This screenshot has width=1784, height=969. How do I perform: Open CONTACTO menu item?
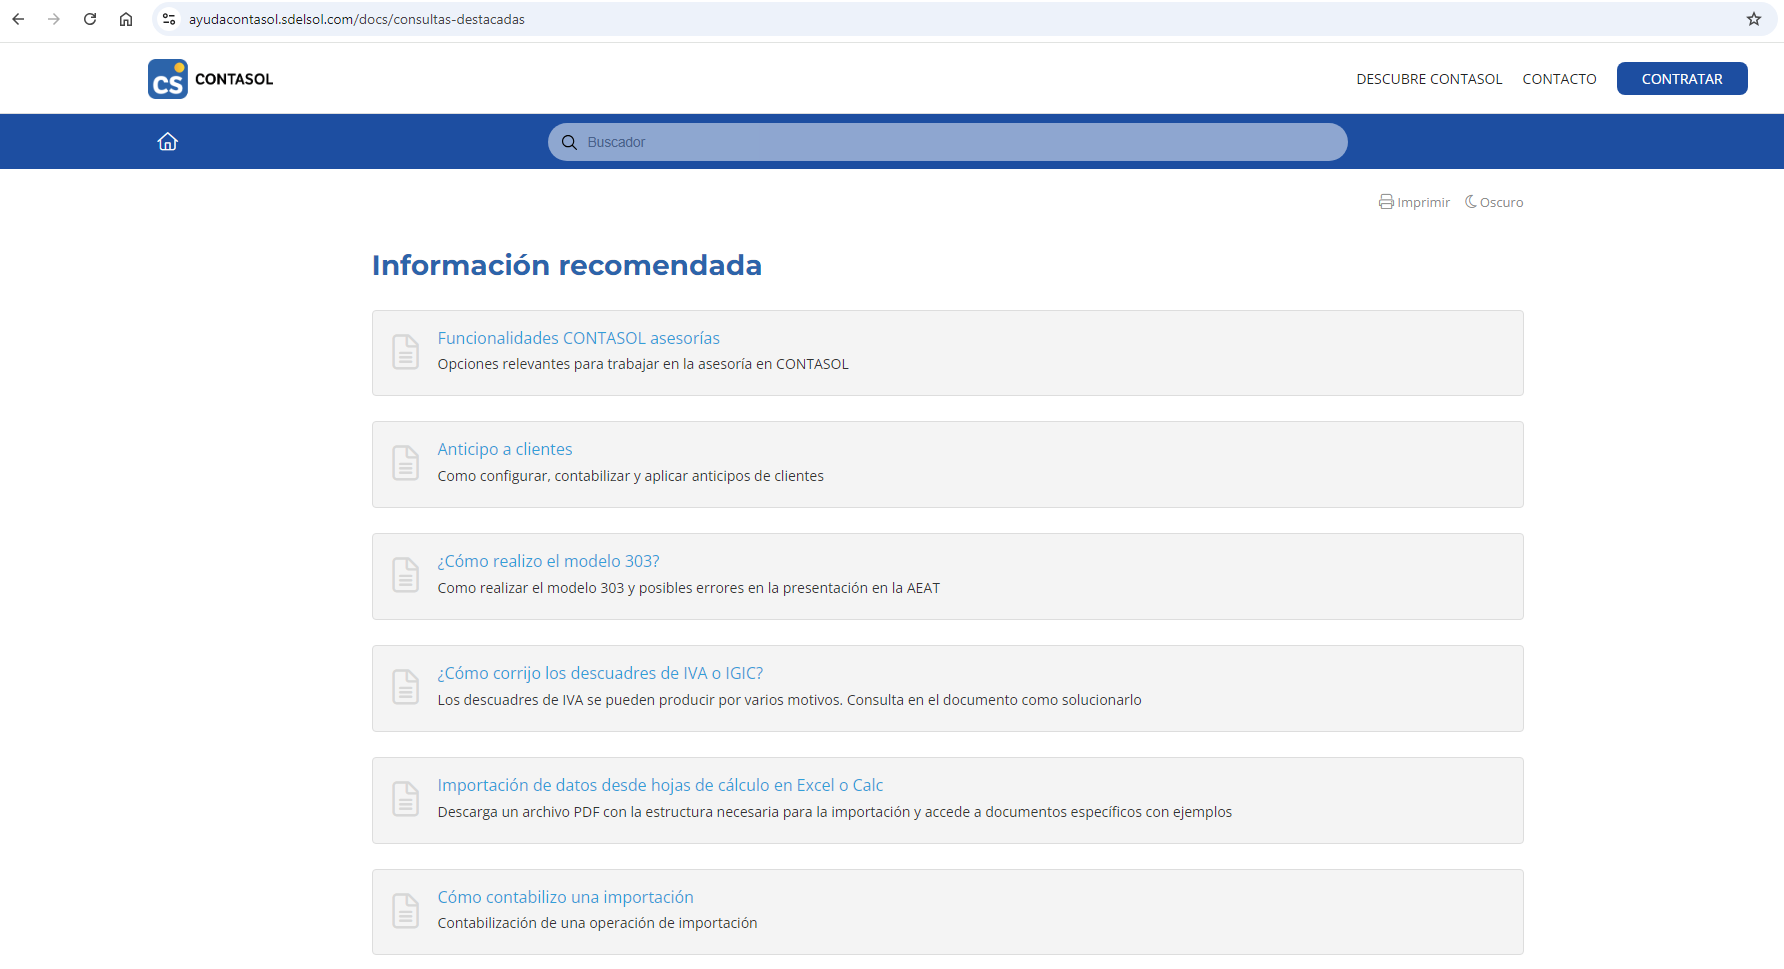(x=1559, y=79)
